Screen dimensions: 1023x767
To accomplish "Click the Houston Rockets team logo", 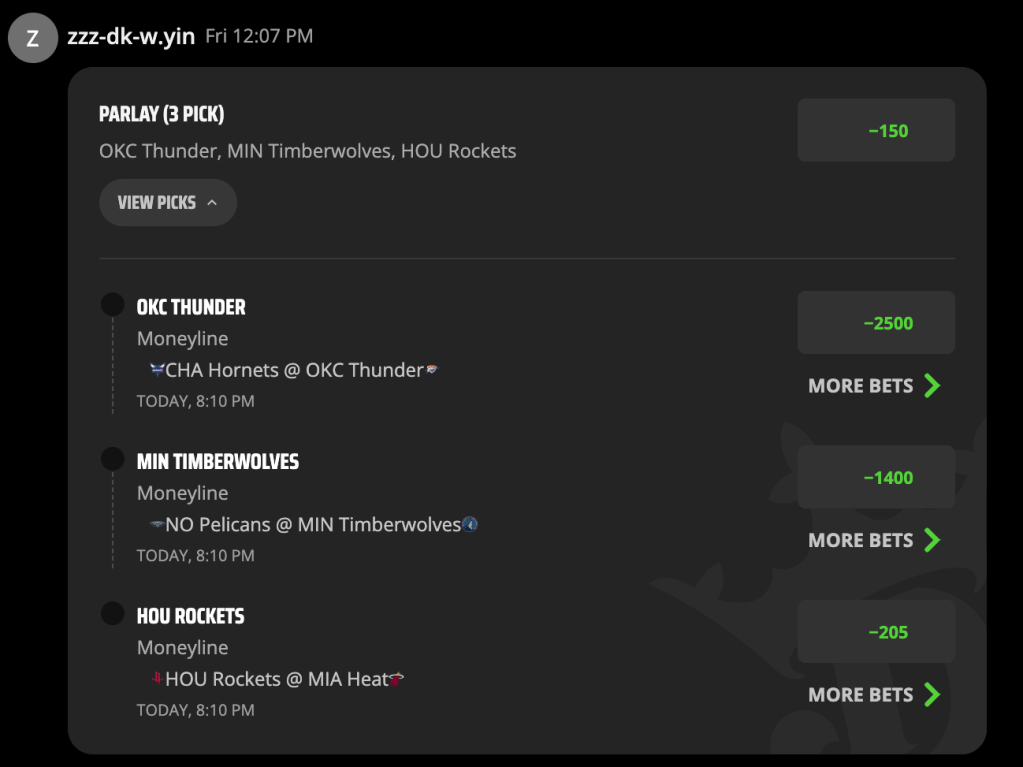I will (x=157, y=678).
